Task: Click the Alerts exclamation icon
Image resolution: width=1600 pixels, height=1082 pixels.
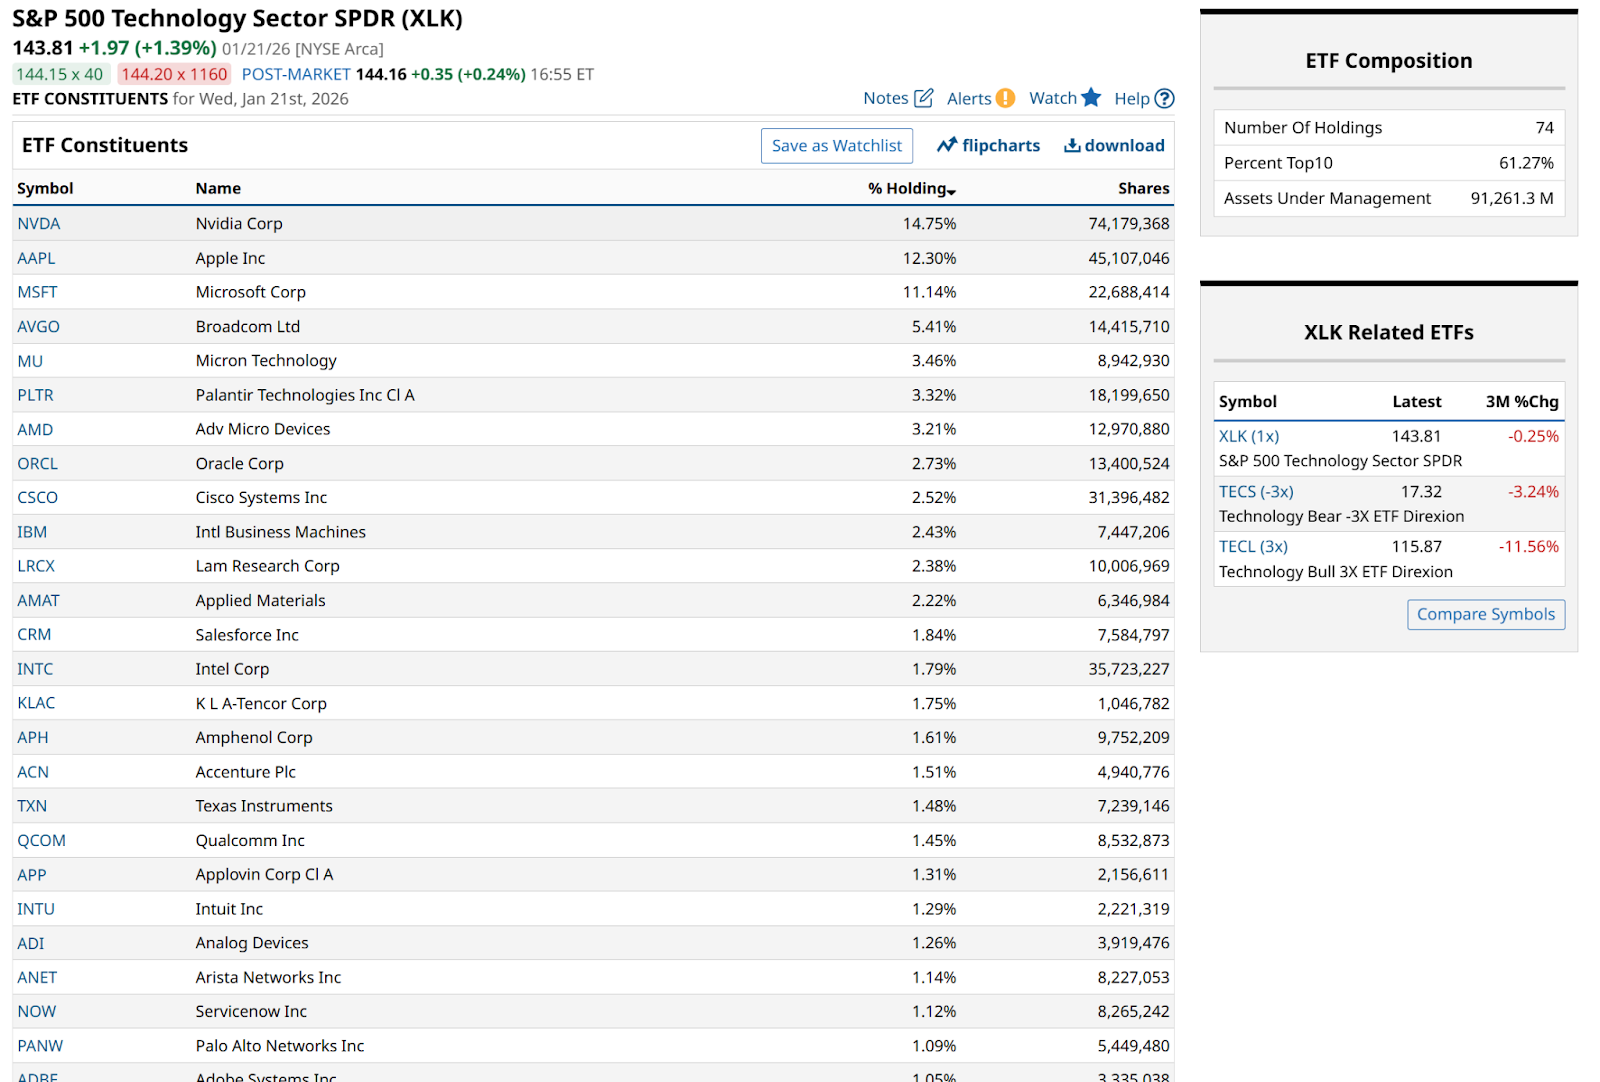Action: click(1005, 98)
